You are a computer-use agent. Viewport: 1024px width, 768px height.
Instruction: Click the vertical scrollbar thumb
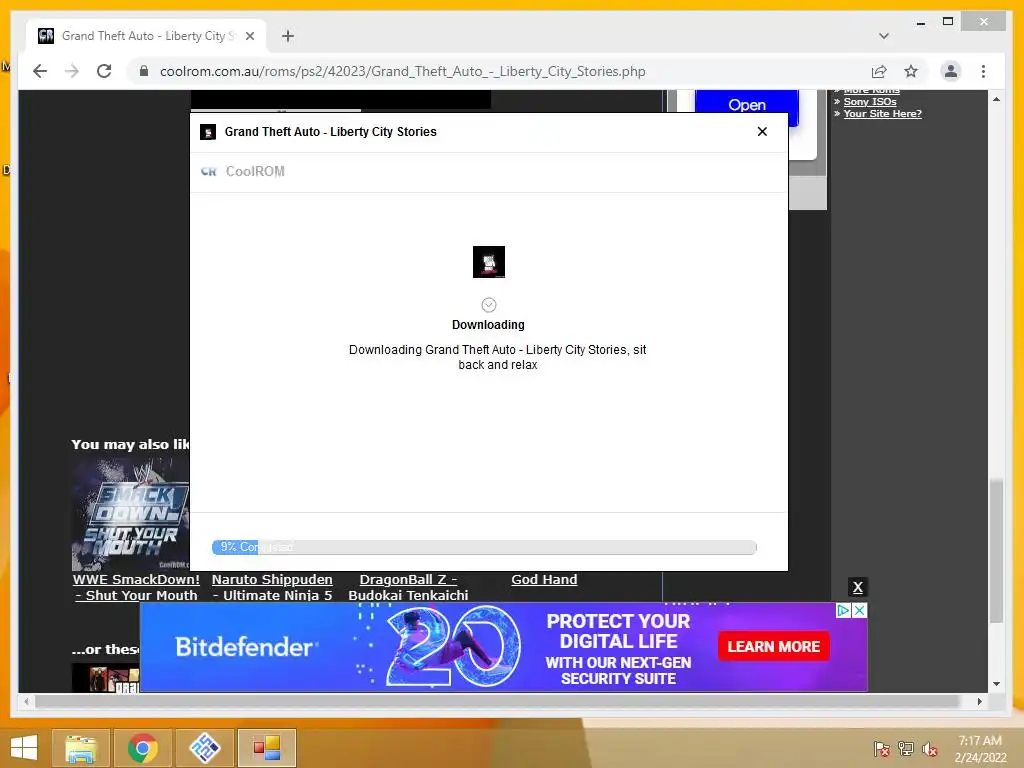click(996, 552)
